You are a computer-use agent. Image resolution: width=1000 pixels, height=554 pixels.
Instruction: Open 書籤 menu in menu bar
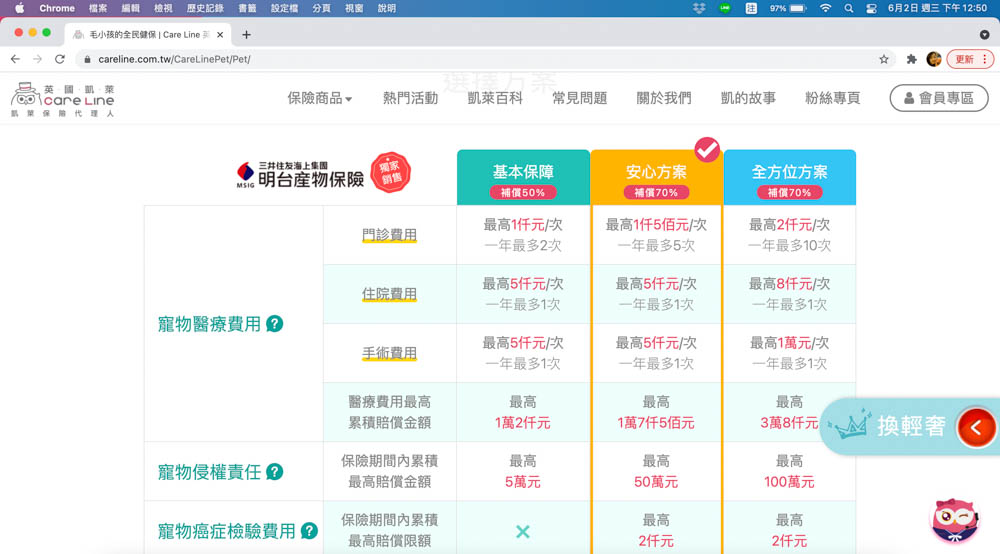[x=247, y=8]
